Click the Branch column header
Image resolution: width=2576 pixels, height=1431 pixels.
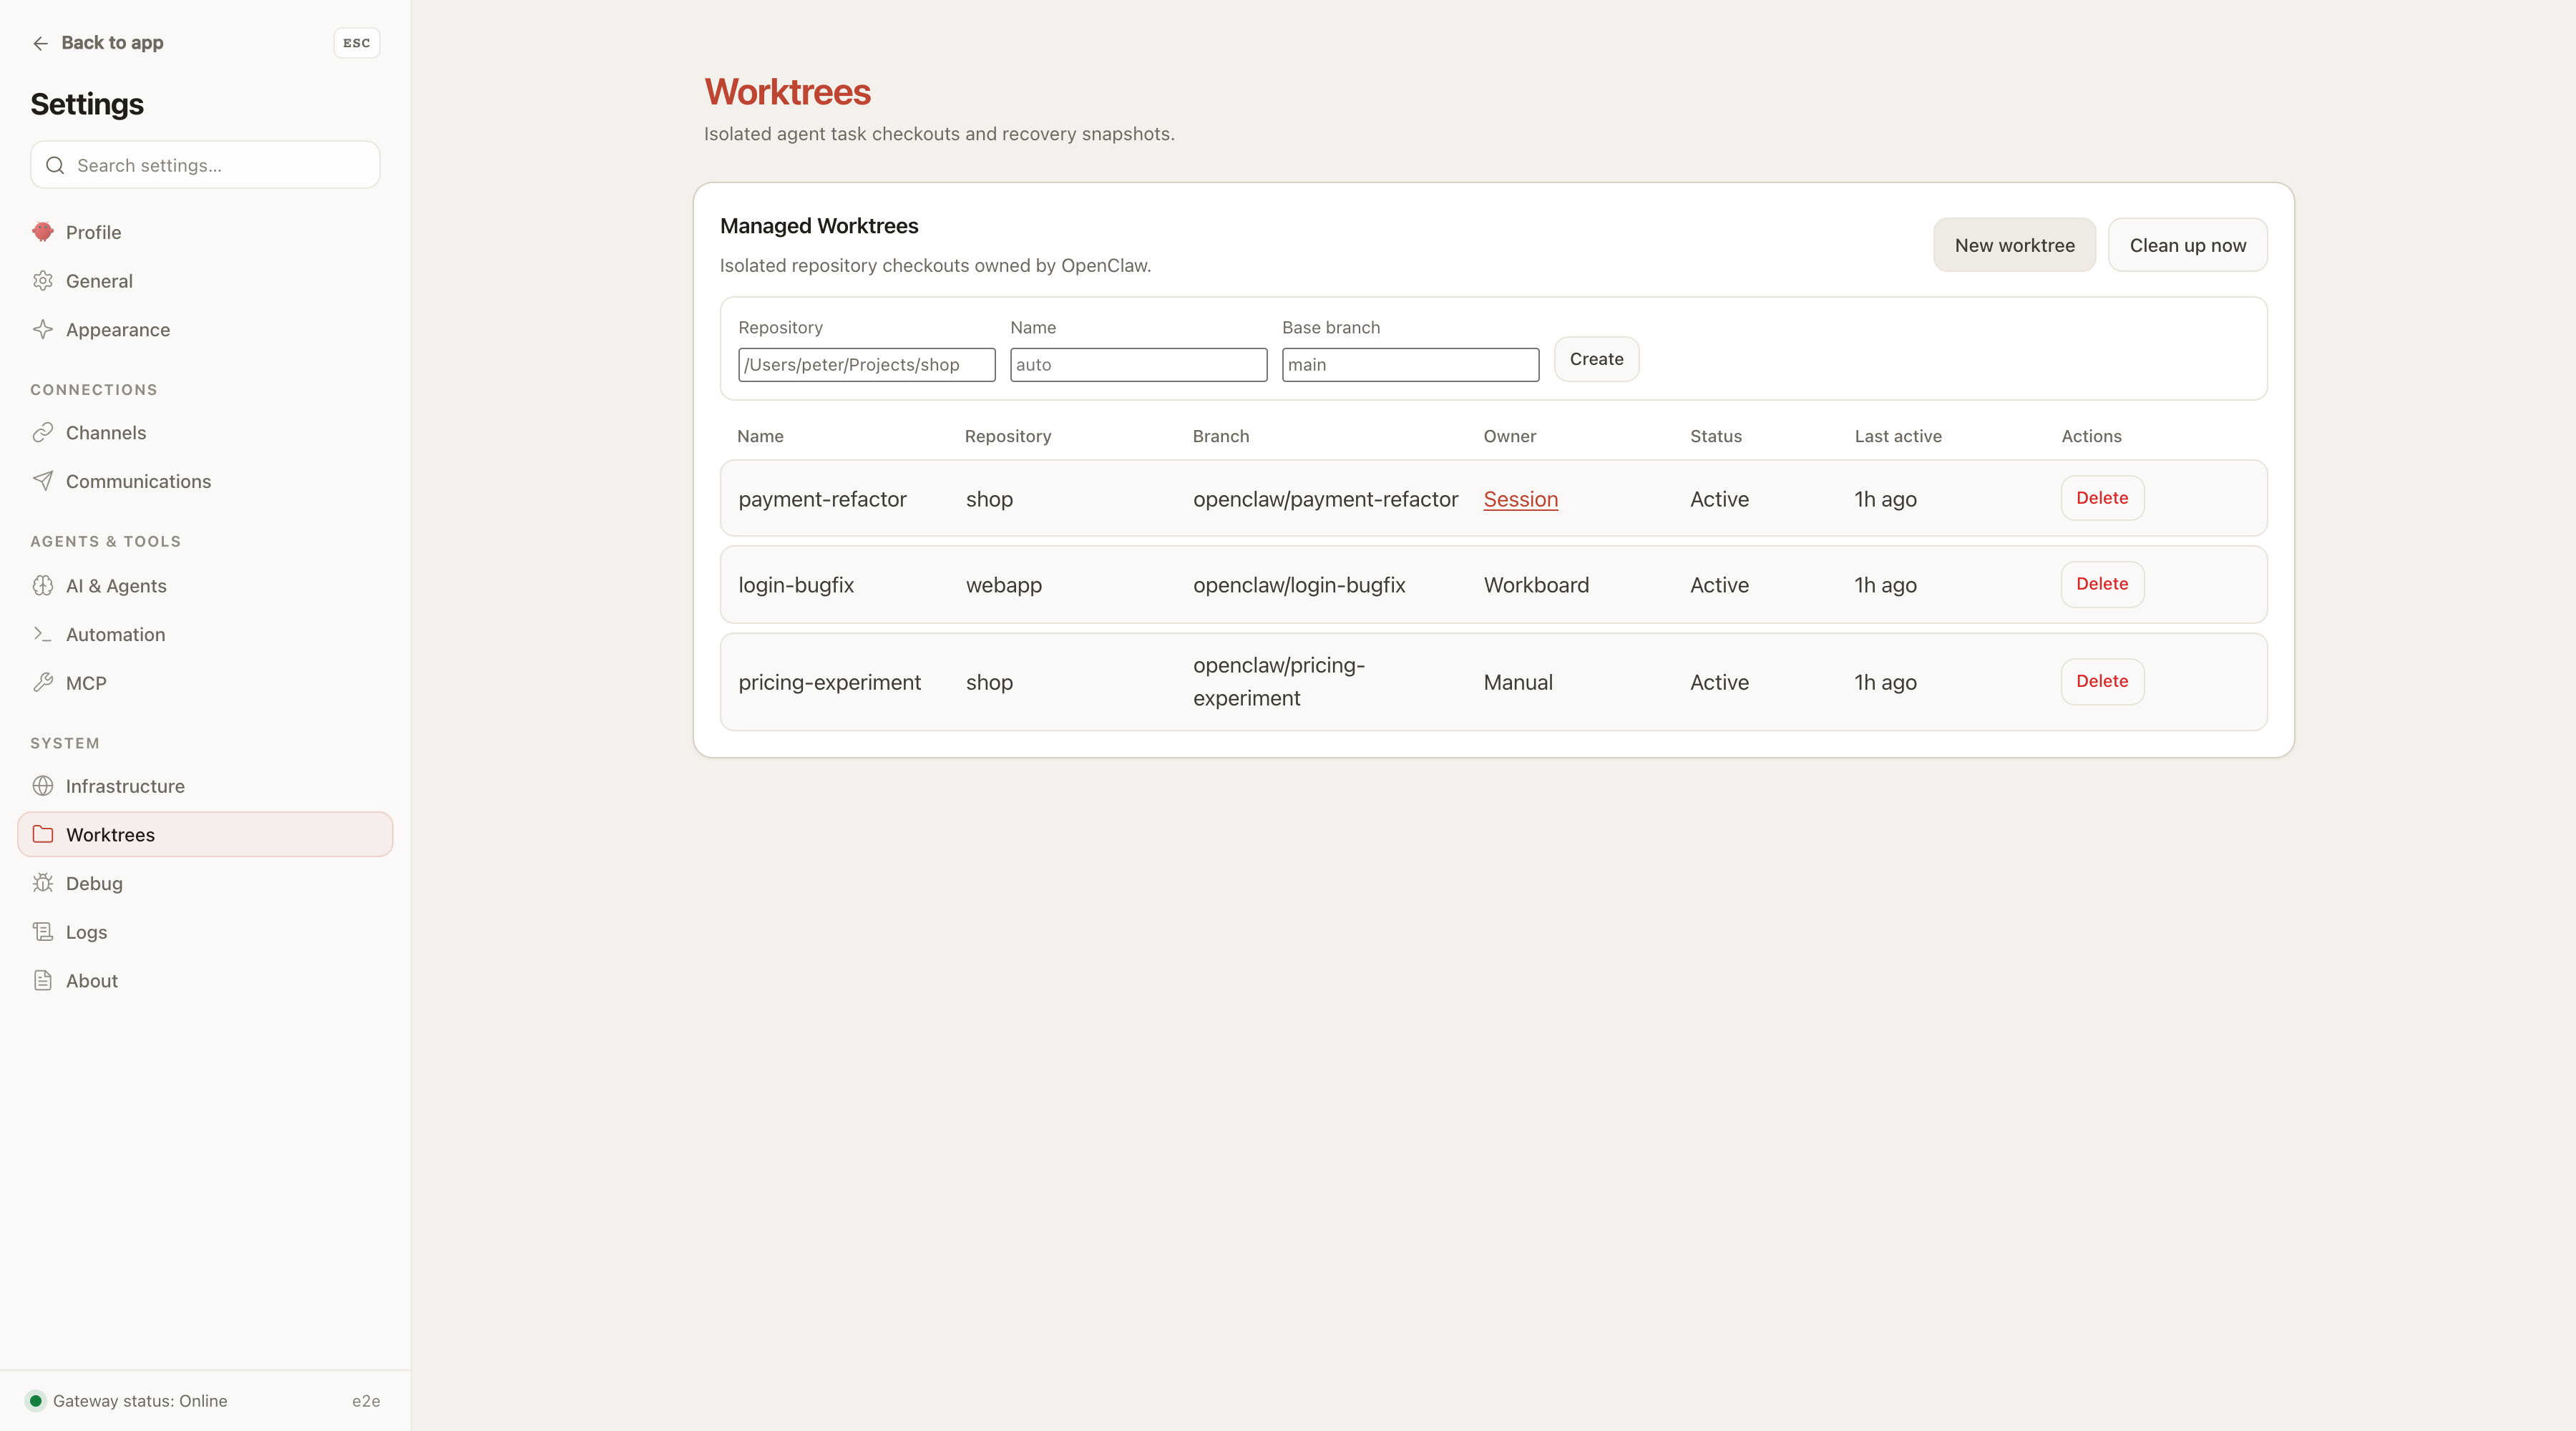[1220, 436]
